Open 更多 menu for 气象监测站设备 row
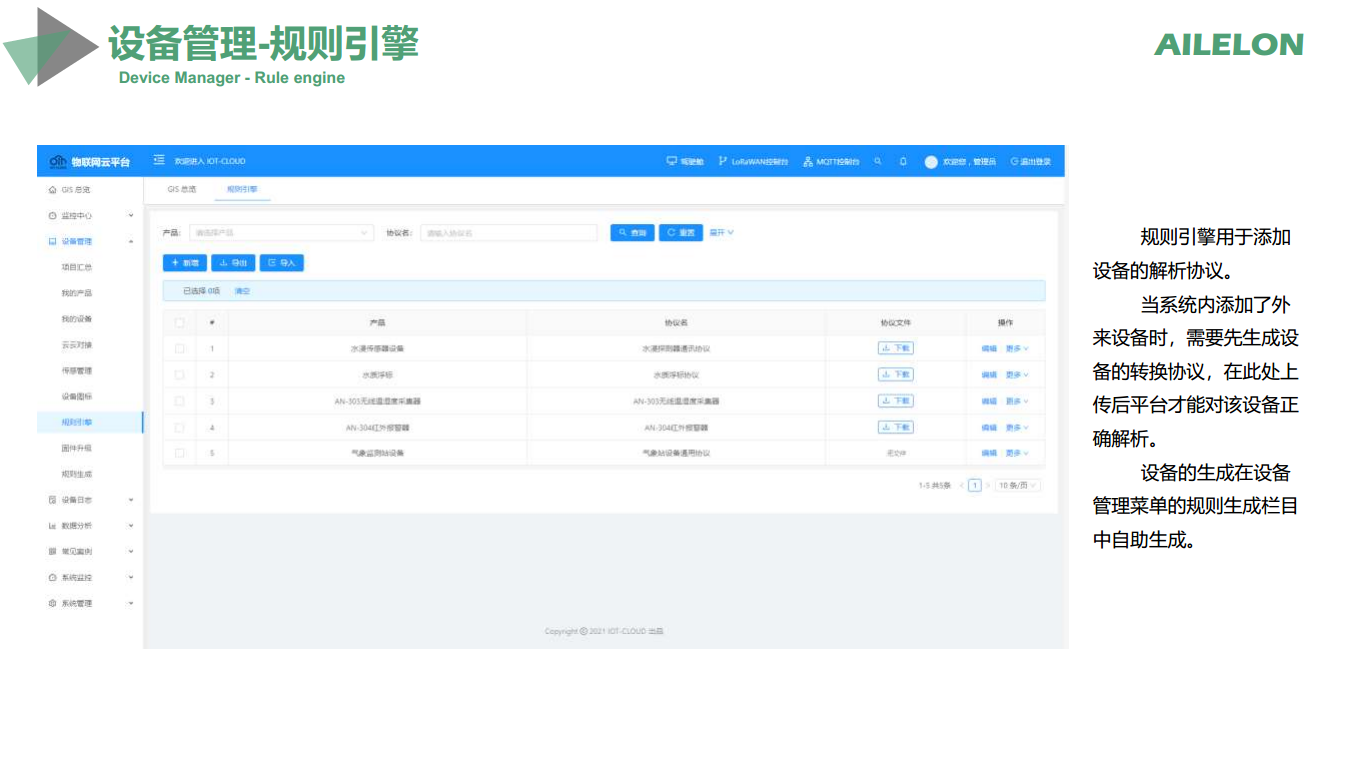 pos(1017,453)
